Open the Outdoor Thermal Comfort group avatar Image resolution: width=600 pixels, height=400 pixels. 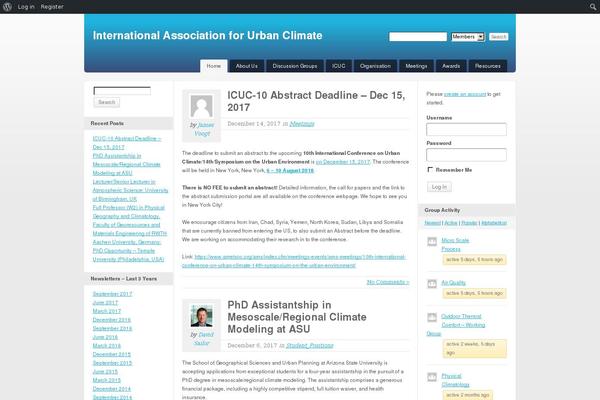coord(432,317)
